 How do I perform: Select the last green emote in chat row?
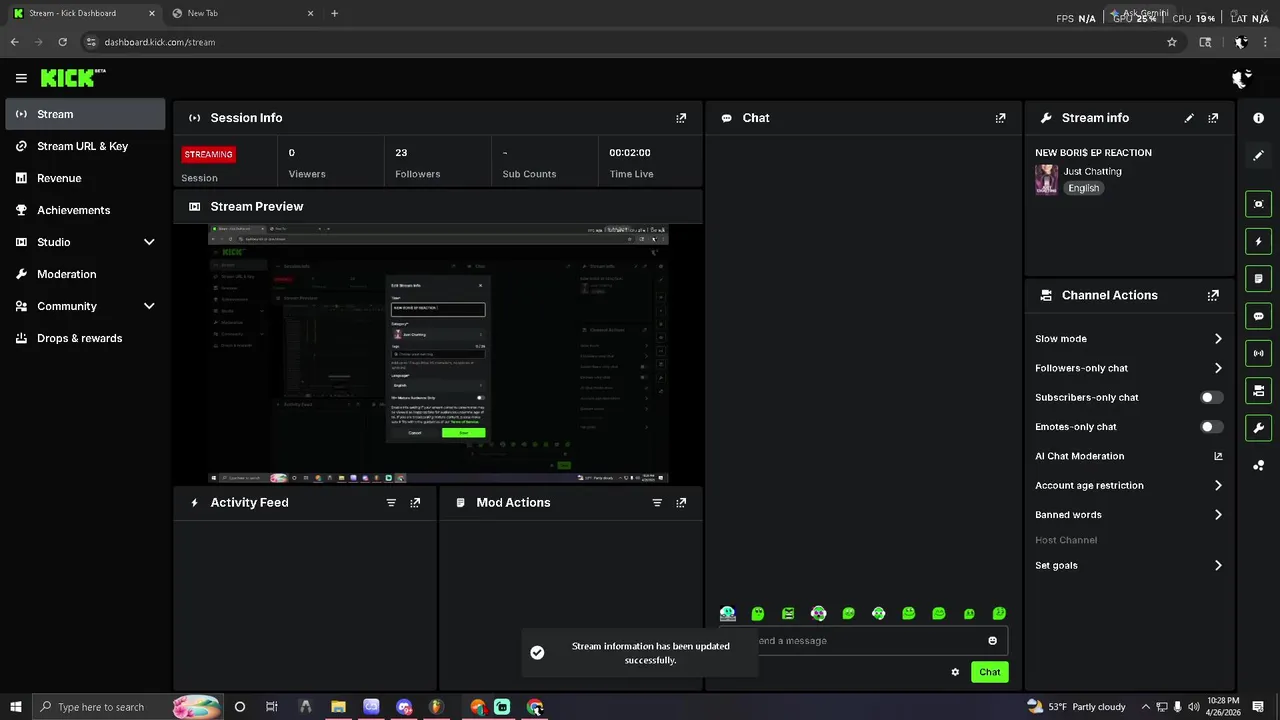999,613
